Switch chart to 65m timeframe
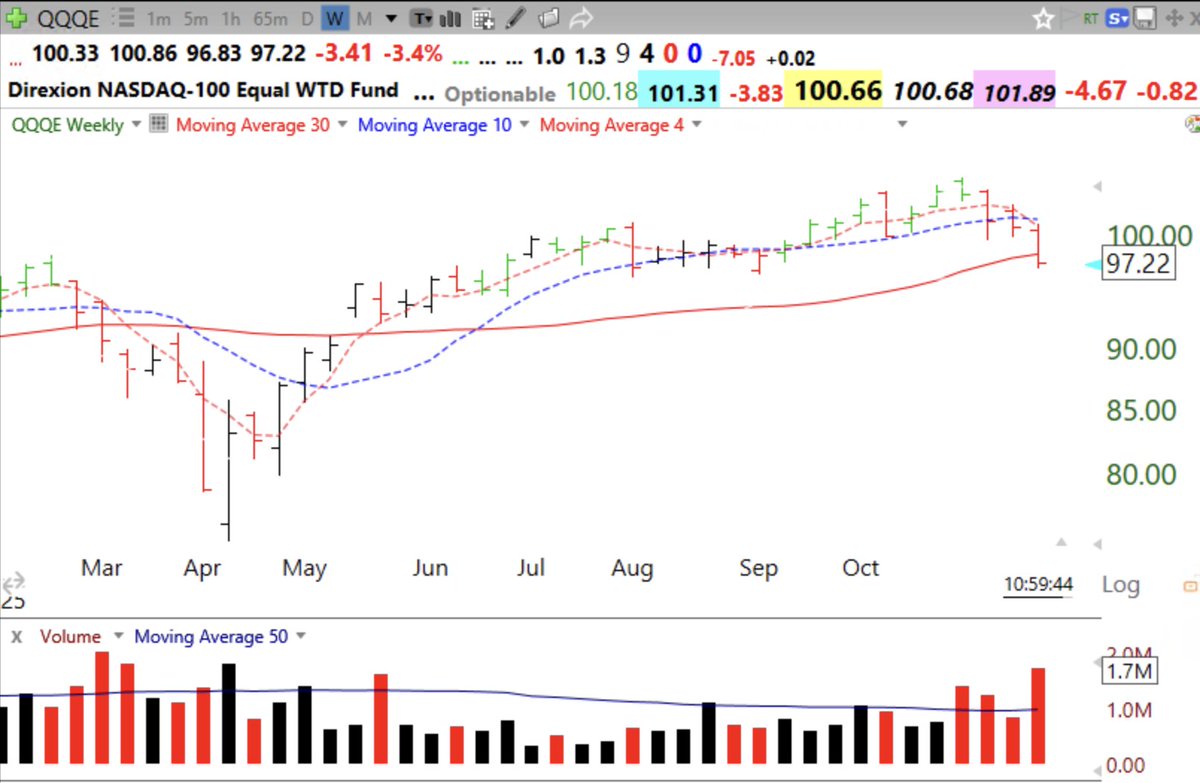The height and width of the screenshot is (783, 1200). click(x=270, y=18)
